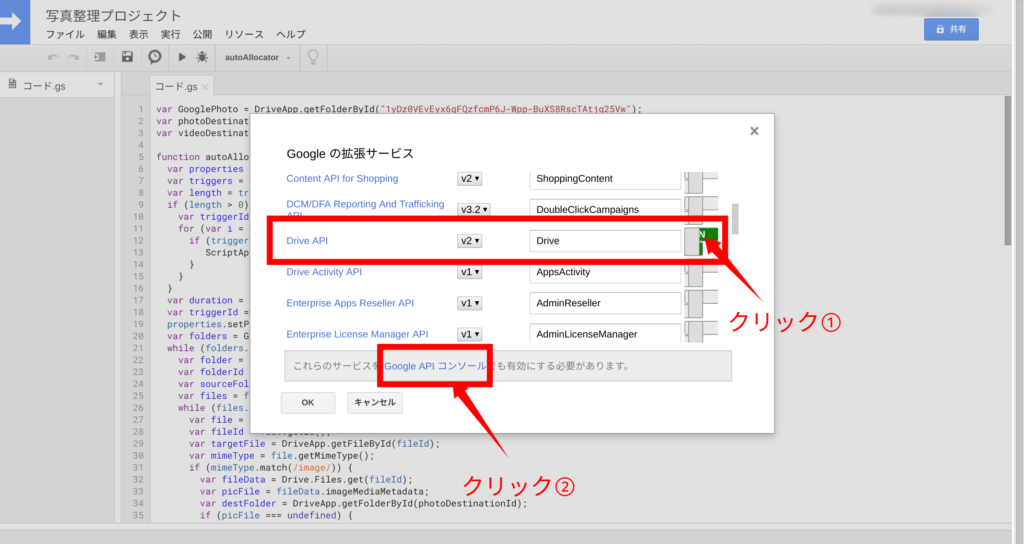Open the Enterprise License Manager API link
Image resolution: width=1024 pixels, height=544 pixels.
tap(357, 334)
